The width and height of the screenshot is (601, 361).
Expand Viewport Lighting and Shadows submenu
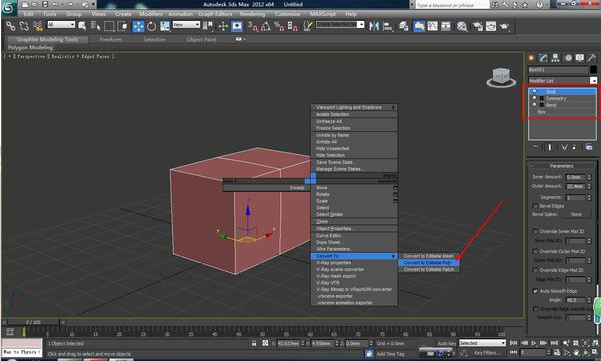354,107
